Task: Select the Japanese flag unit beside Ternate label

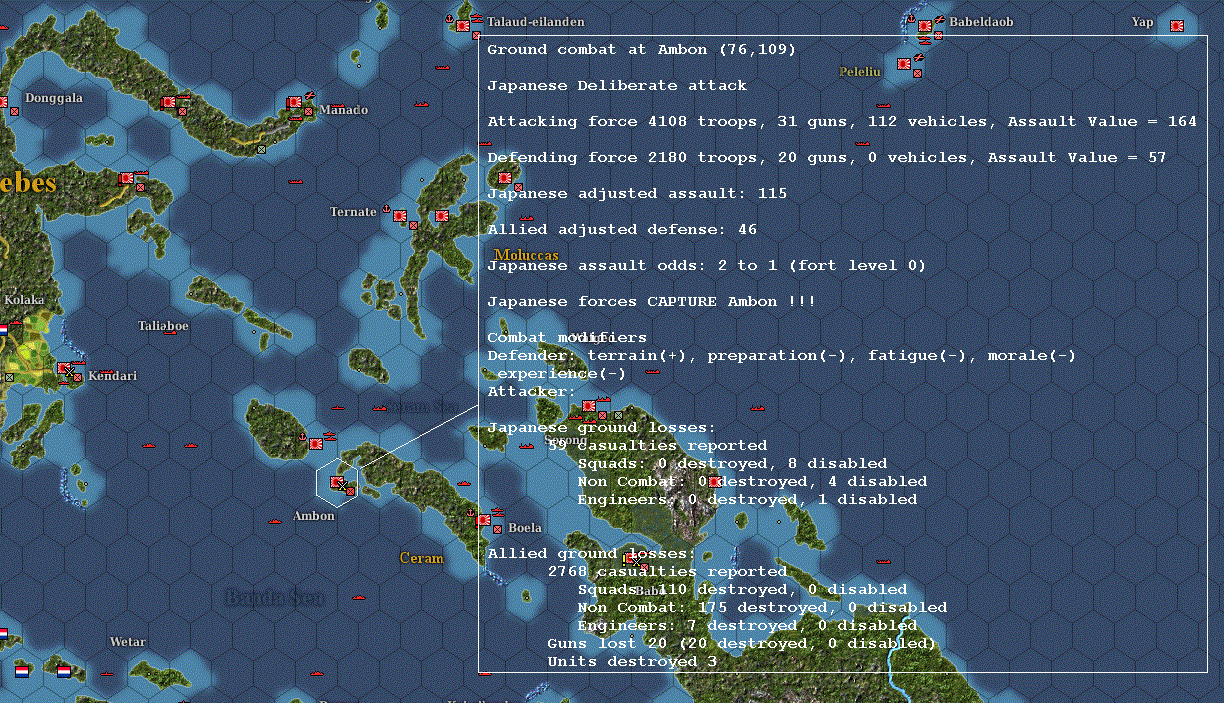Action: (400, 215)
